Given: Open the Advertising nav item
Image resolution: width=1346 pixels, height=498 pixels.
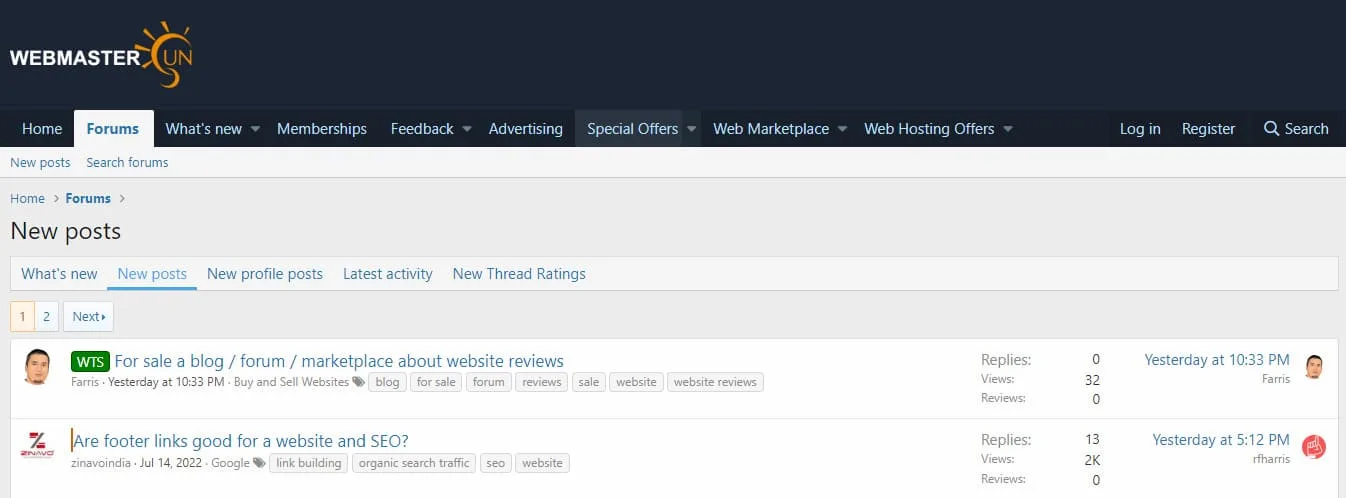Looking at the screenshot, I should [x=526, y=129].
